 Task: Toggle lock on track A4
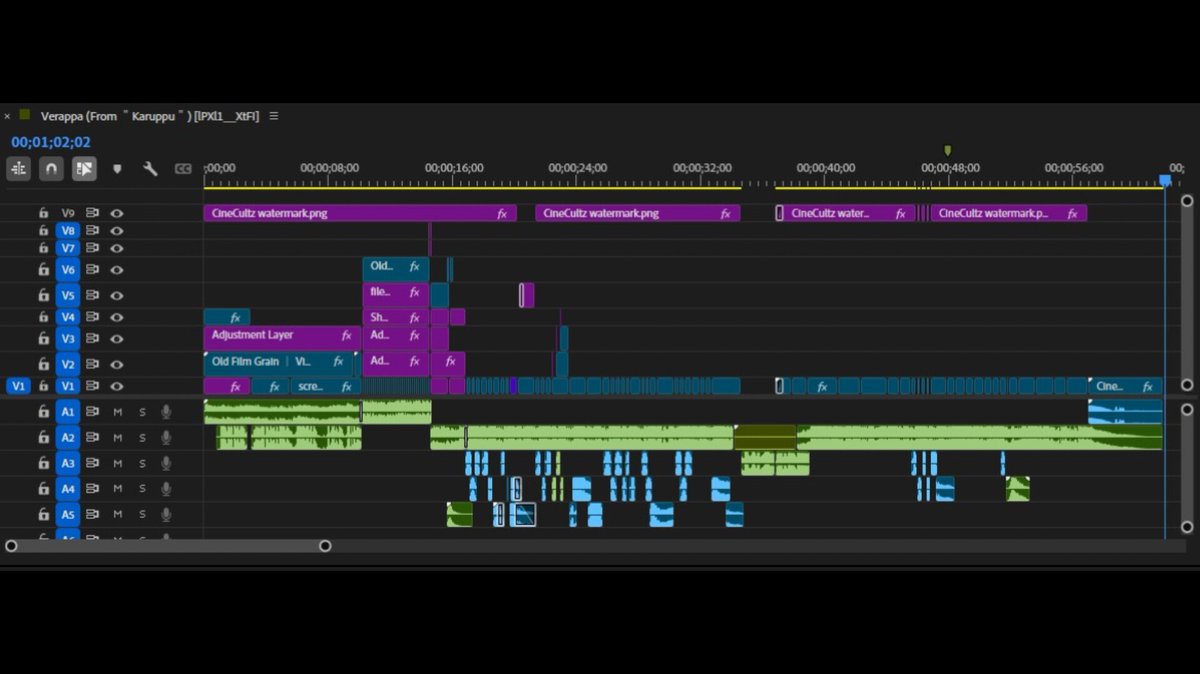(43, 489)
